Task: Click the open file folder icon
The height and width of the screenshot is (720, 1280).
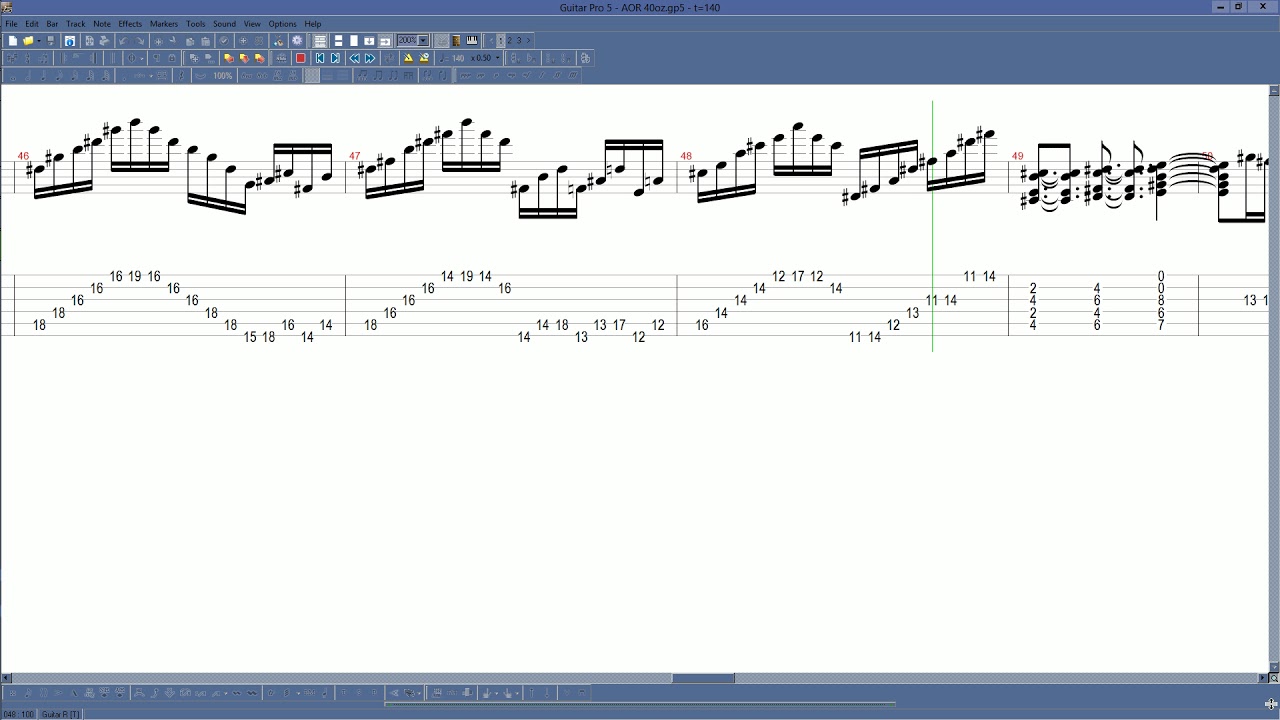Action: [28, 41]
